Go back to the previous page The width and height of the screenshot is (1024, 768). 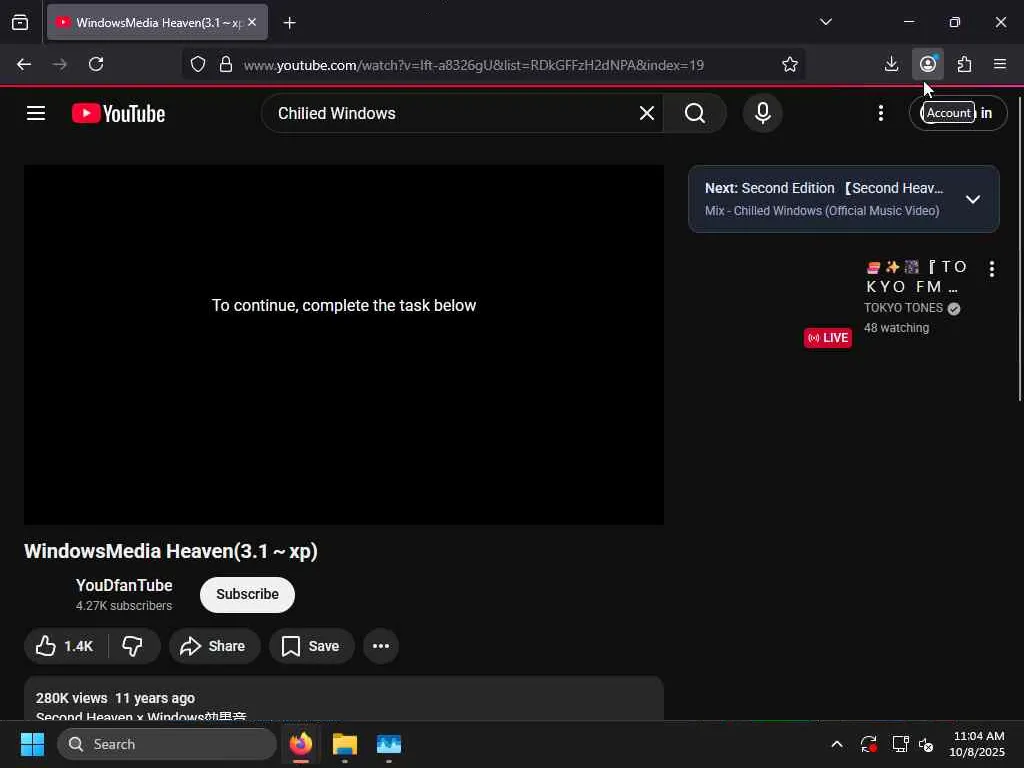tap(24, 64)
